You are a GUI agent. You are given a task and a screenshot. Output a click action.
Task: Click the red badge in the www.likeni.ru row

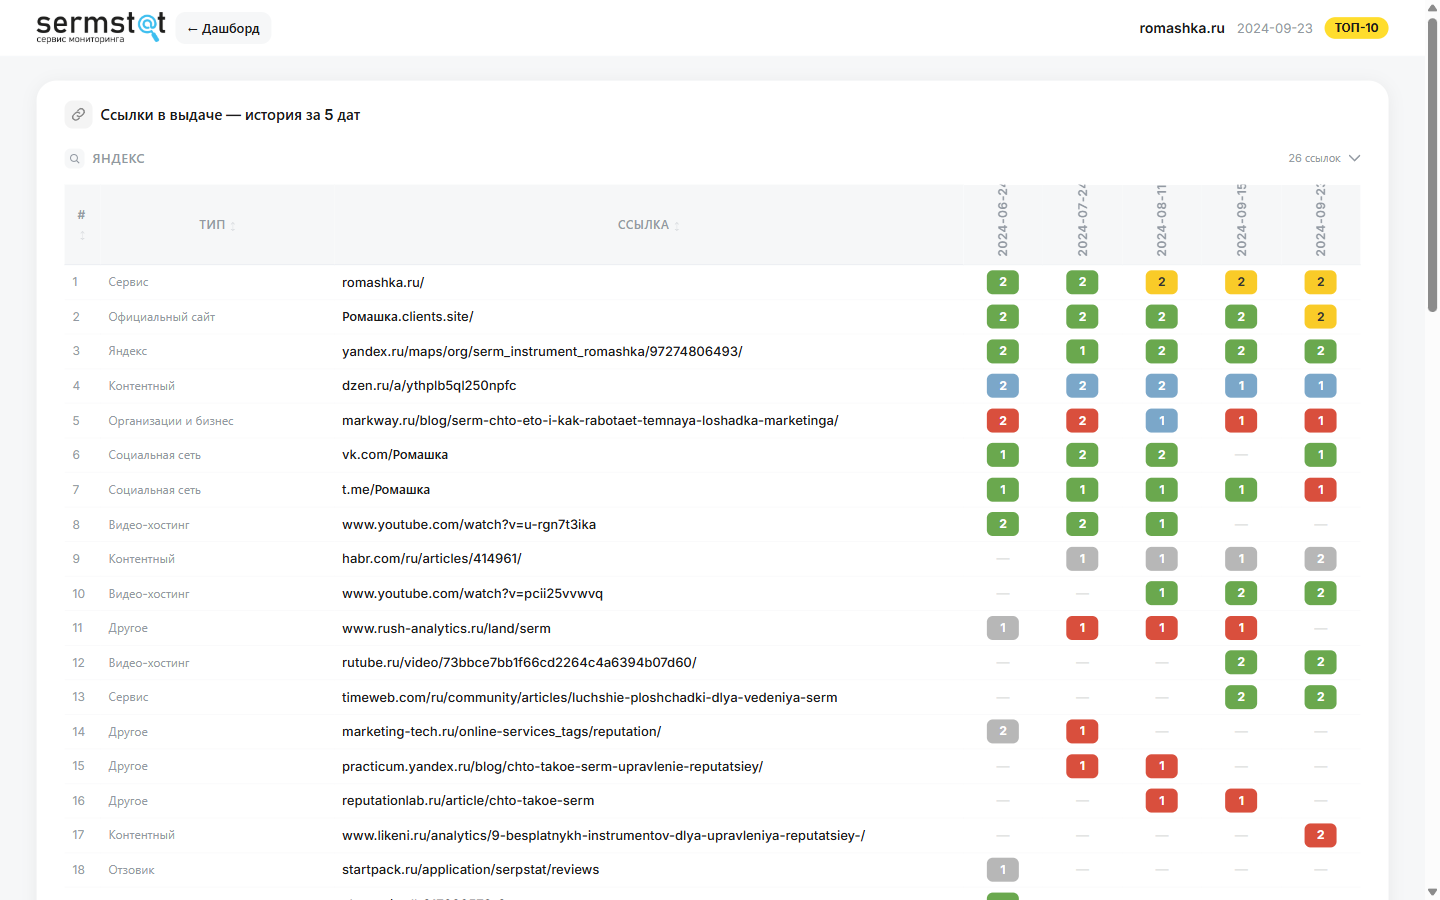[x=1320, y=836]
